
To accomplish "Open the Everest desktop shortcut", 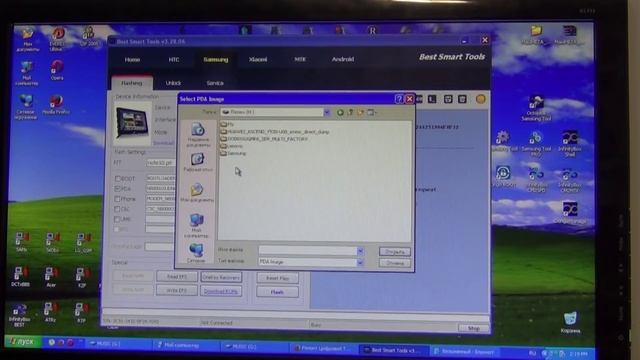I will 57,39.
